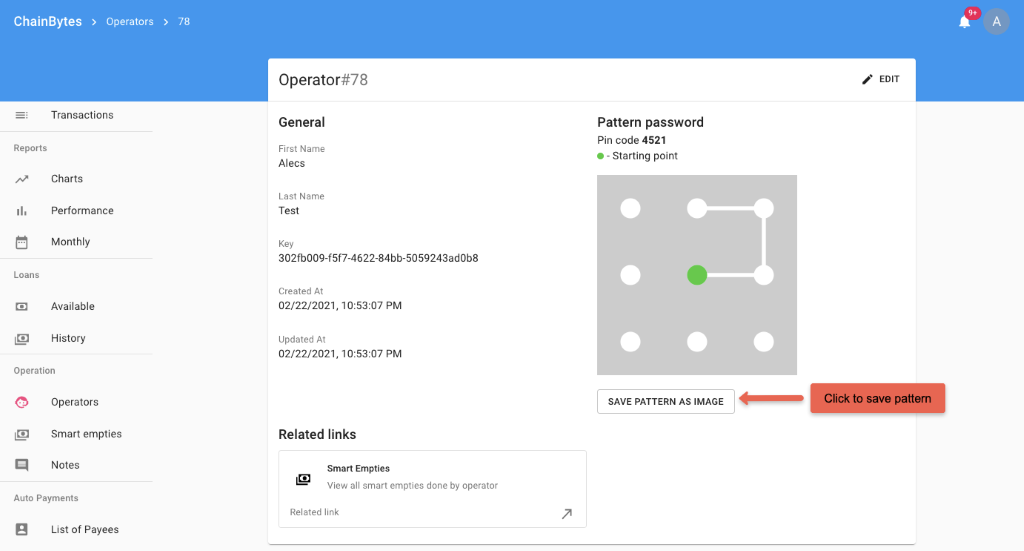Open the related link arrow icon

tap(567, 514)
